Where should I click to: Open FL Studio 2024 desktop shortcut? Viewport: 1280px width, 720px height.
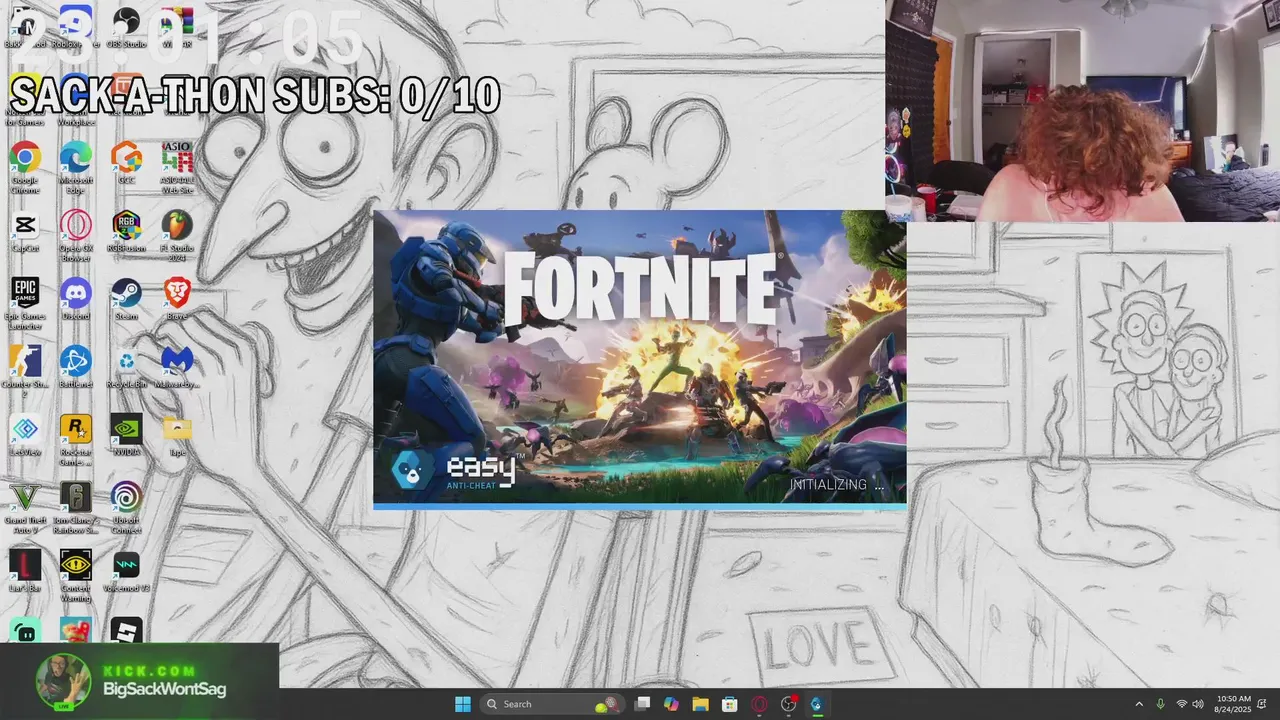click(x=177, y=235)
